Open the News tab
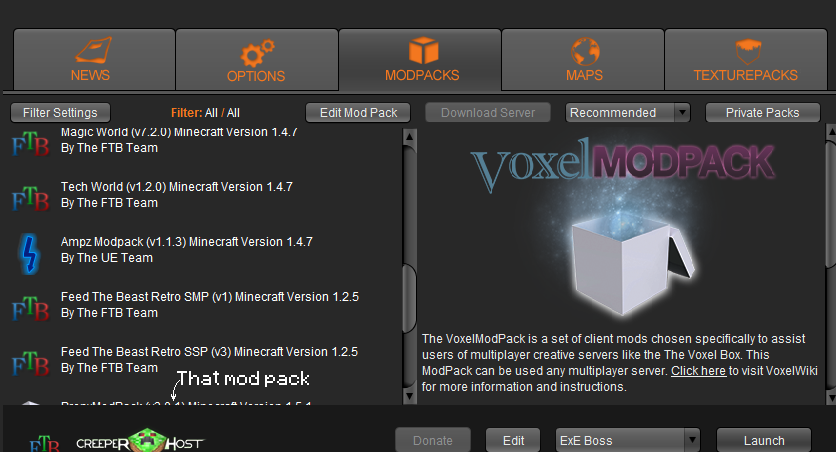 coord(94,60)
